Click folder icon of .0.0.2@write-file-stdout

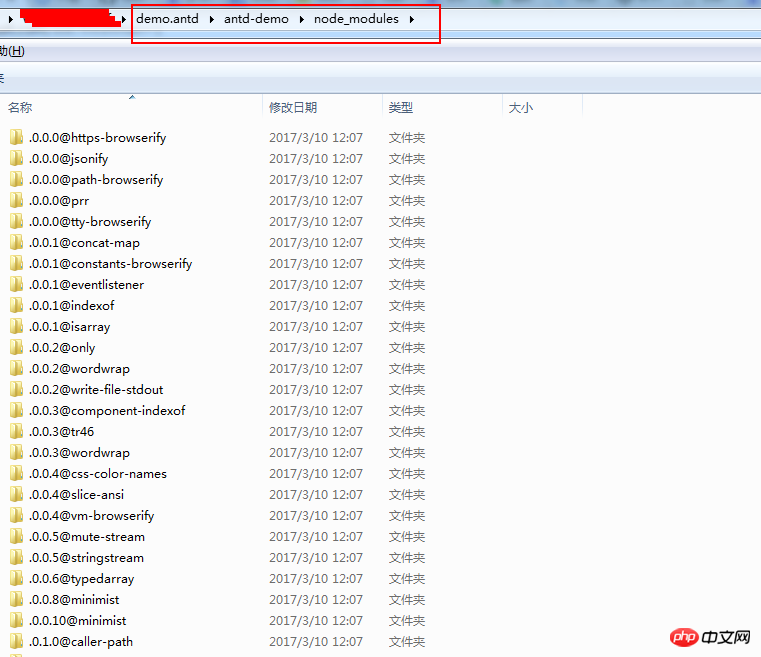click(x=16, y=389)
